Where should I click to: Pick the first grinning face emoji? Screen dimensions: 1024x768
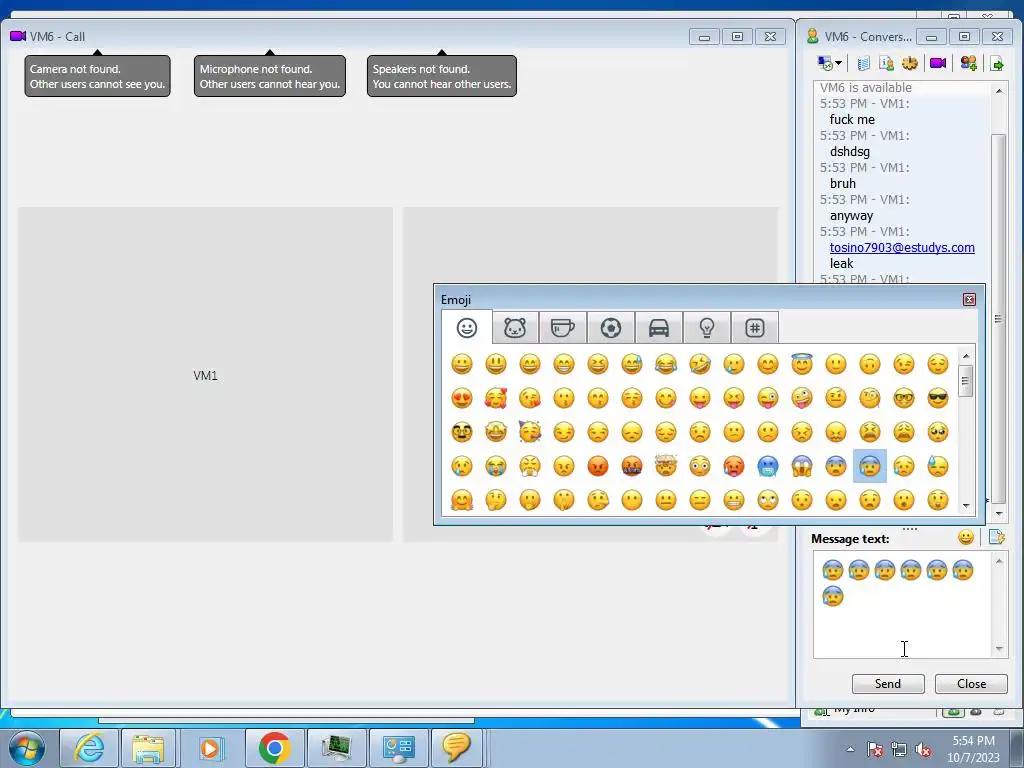pos(462,364)
